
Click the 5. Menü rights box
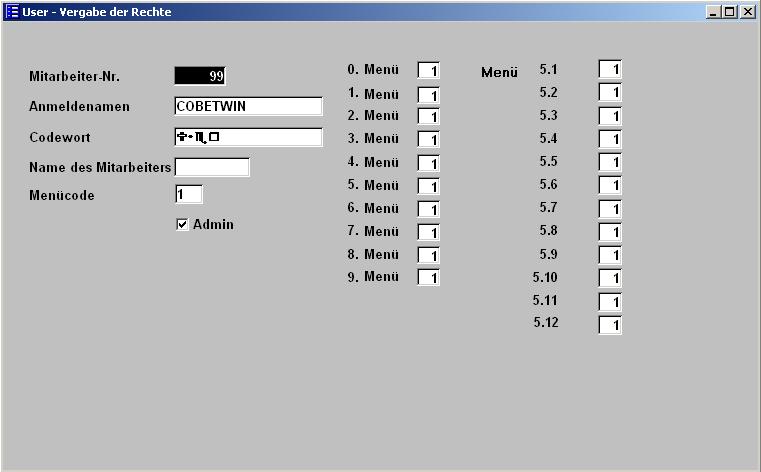click(428, 186)
